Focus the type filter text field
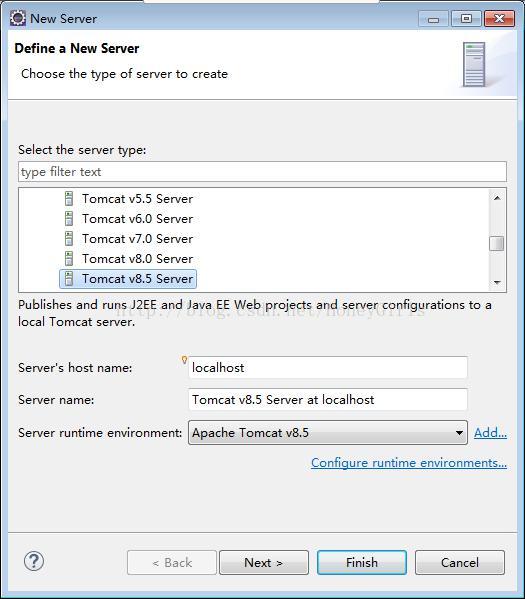The height and width of the screenshot is (599, 525). [262, 172]
